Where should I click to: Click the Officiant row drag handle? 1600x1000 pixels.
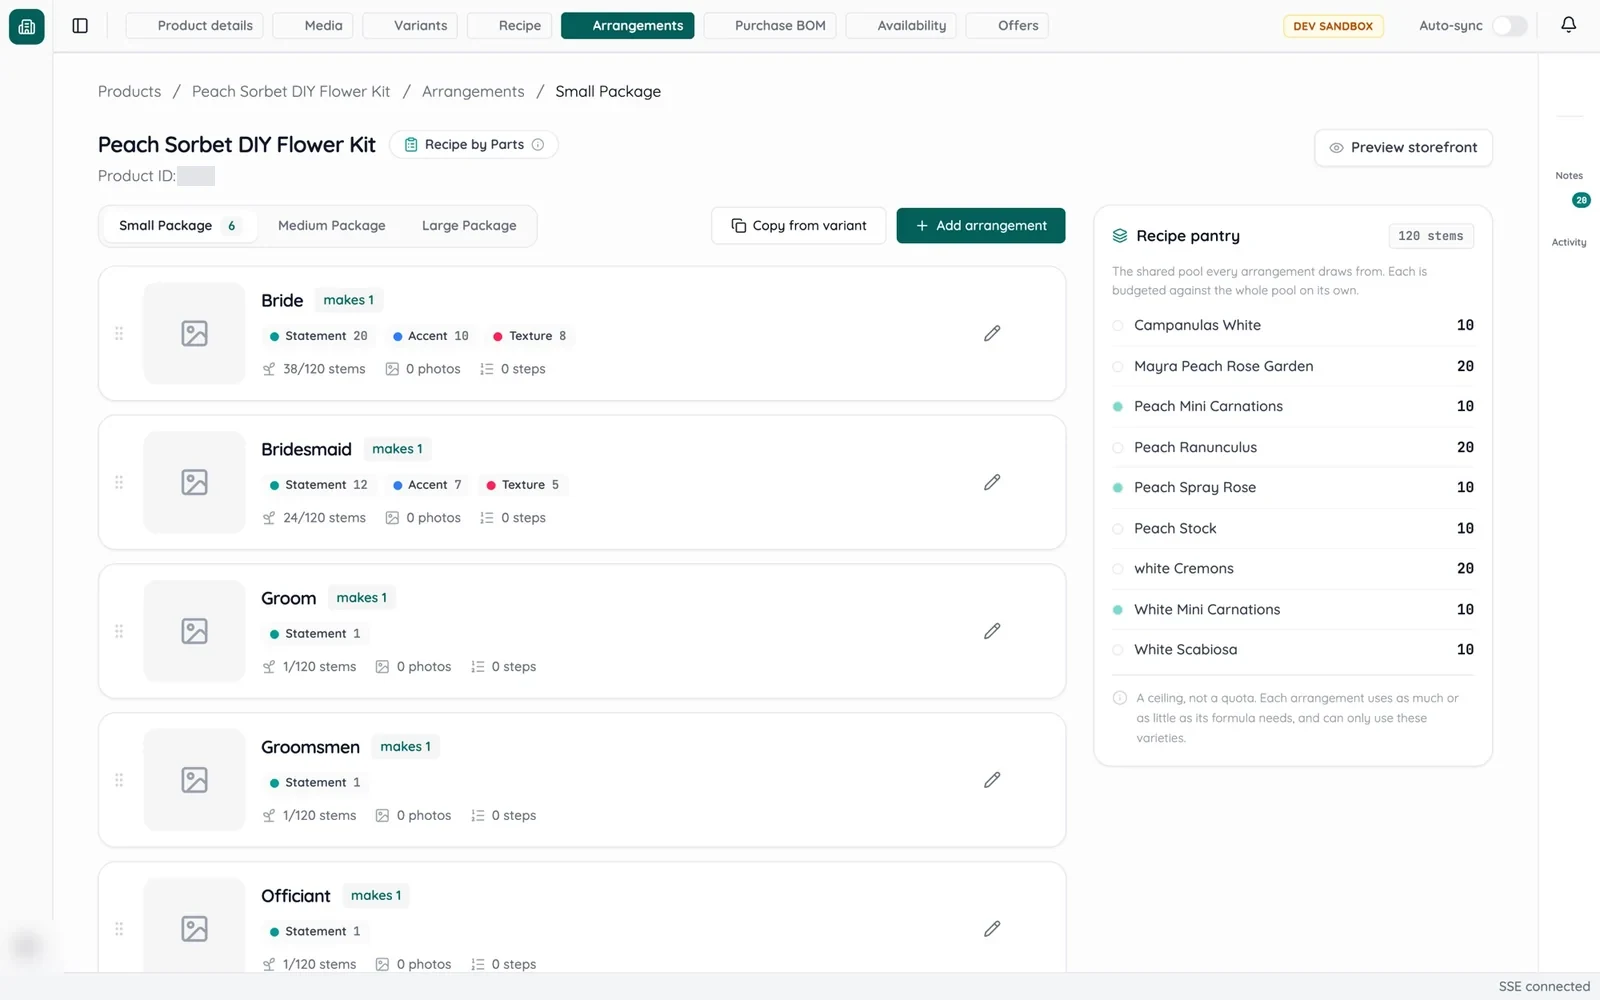pos(119,929)
